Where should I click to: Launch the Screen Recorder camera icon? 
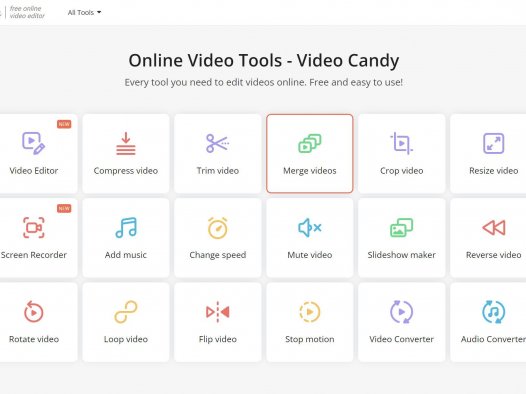click(34, 228)
